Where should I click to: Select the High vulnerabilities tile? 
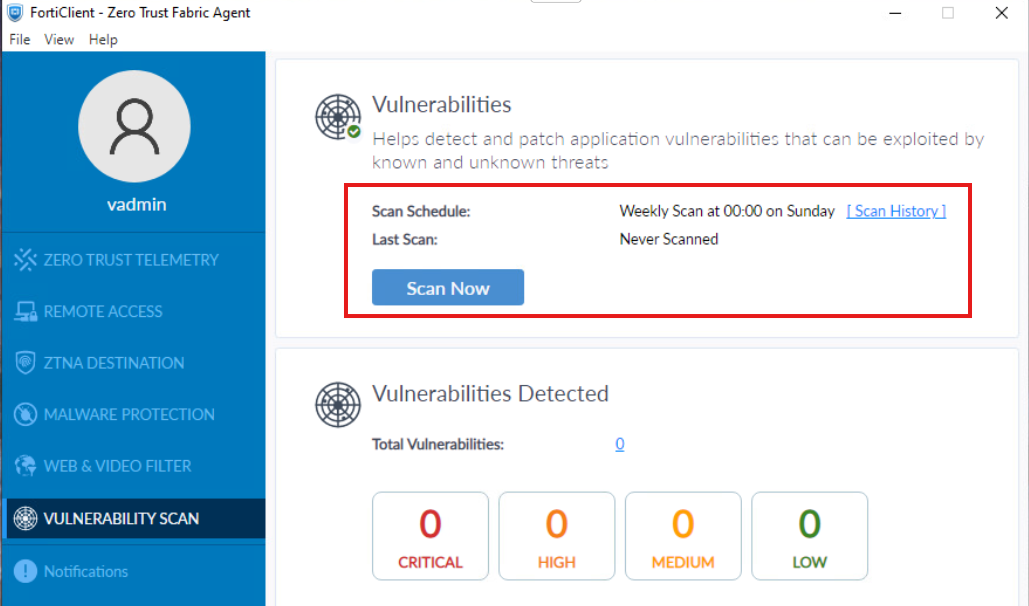click(x=556, y=536)
